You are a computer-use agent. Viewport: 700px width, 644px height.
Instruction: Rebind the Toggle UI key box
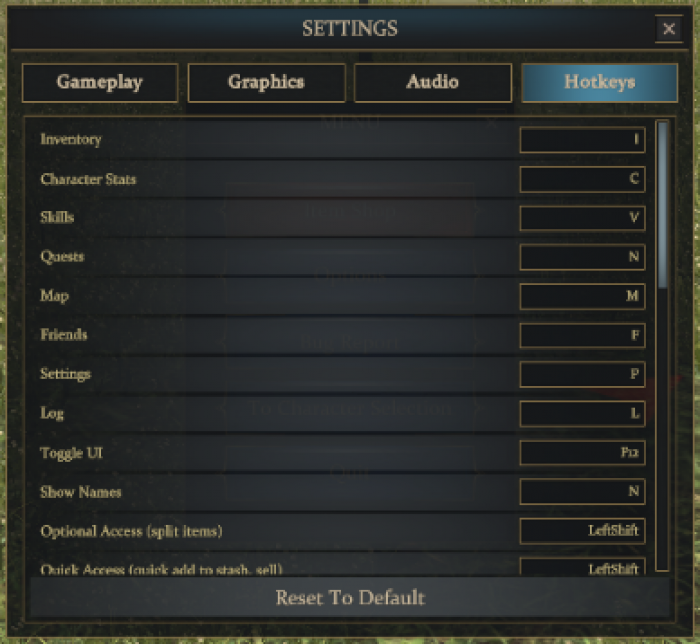click(582, 453)
